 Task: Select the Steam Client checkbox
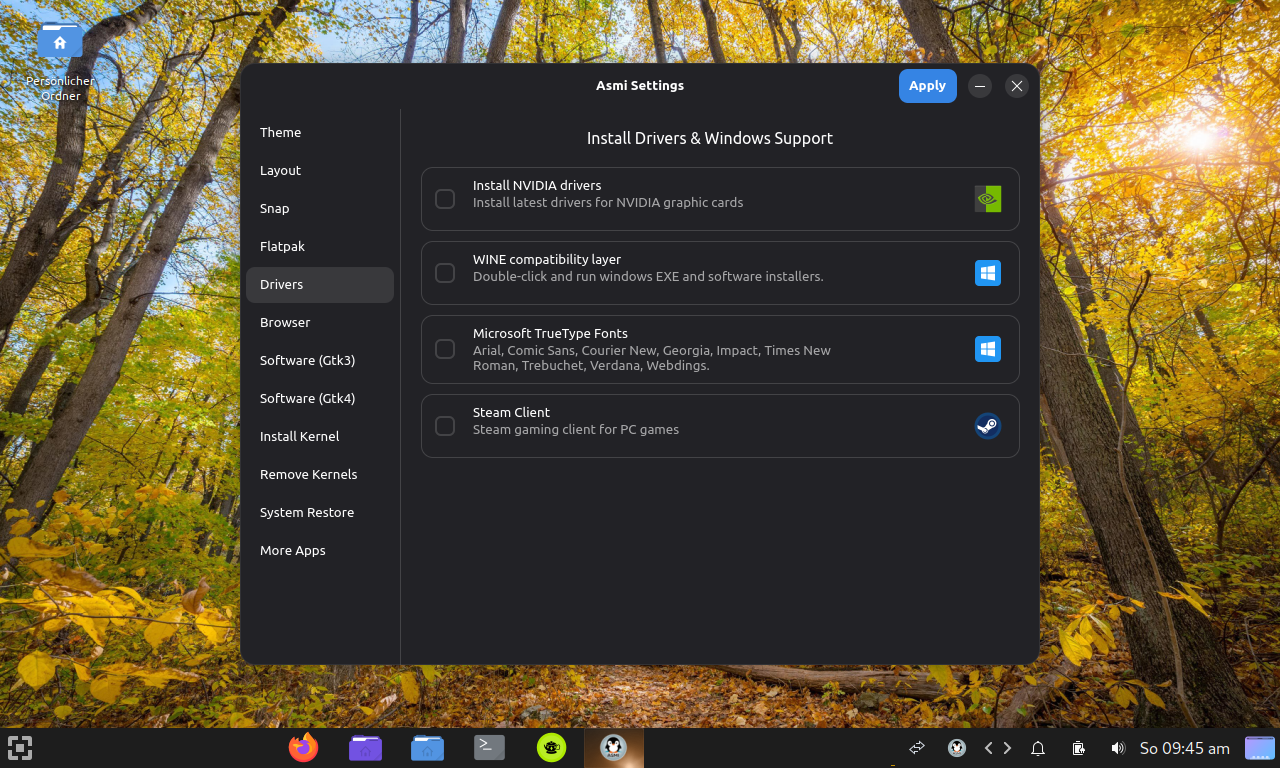tap(445, 426)
